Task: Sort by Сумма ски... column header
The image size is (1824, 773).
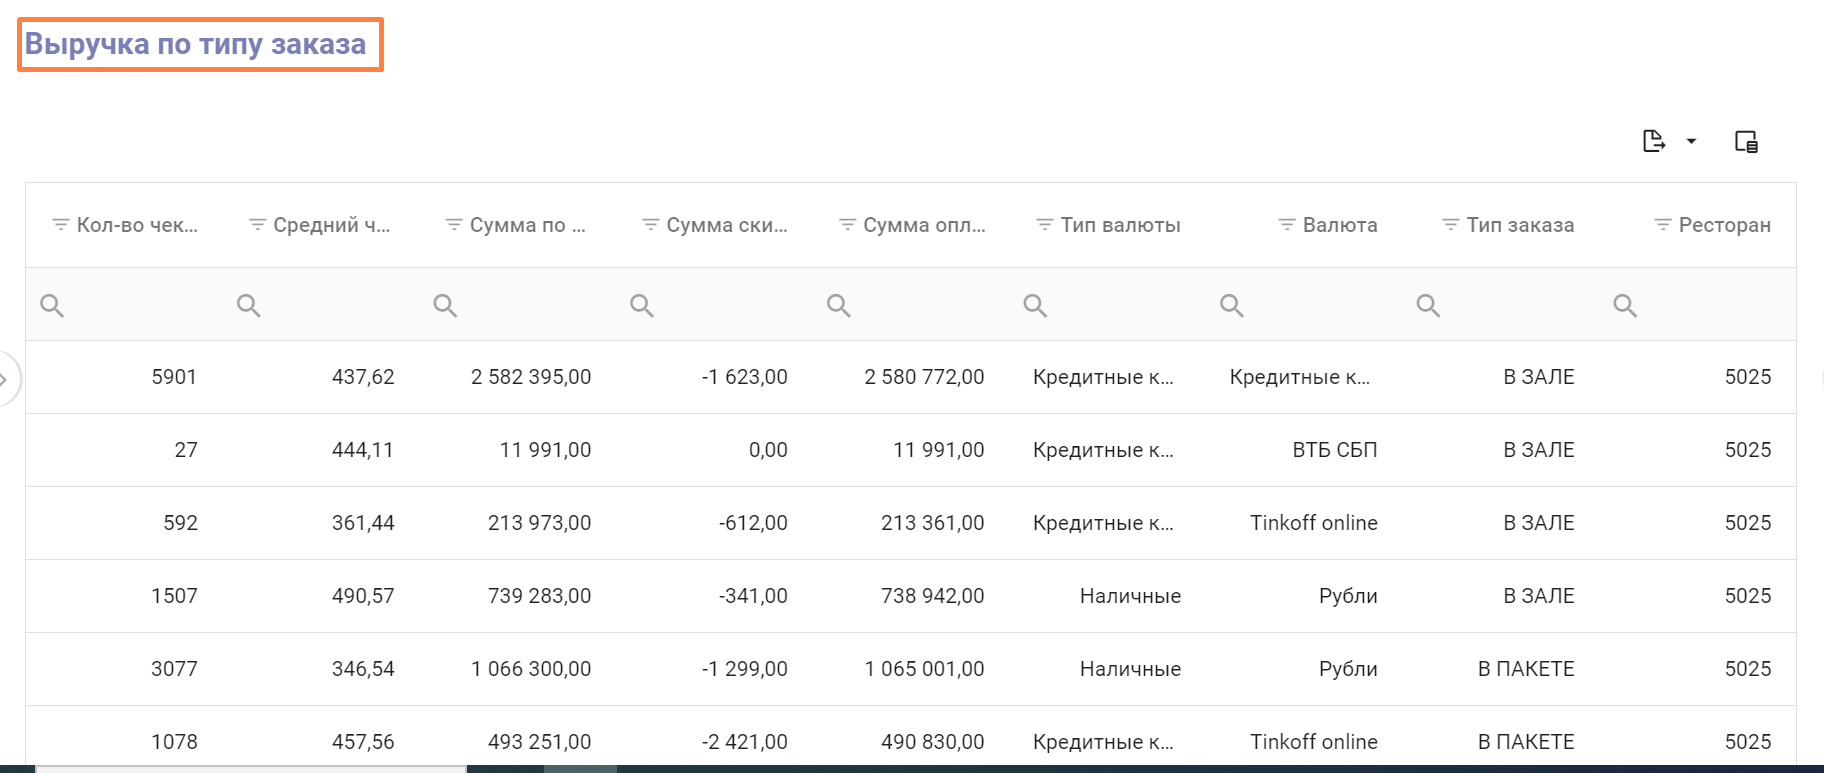Action: pyautogui.click(x=727, y=225)
